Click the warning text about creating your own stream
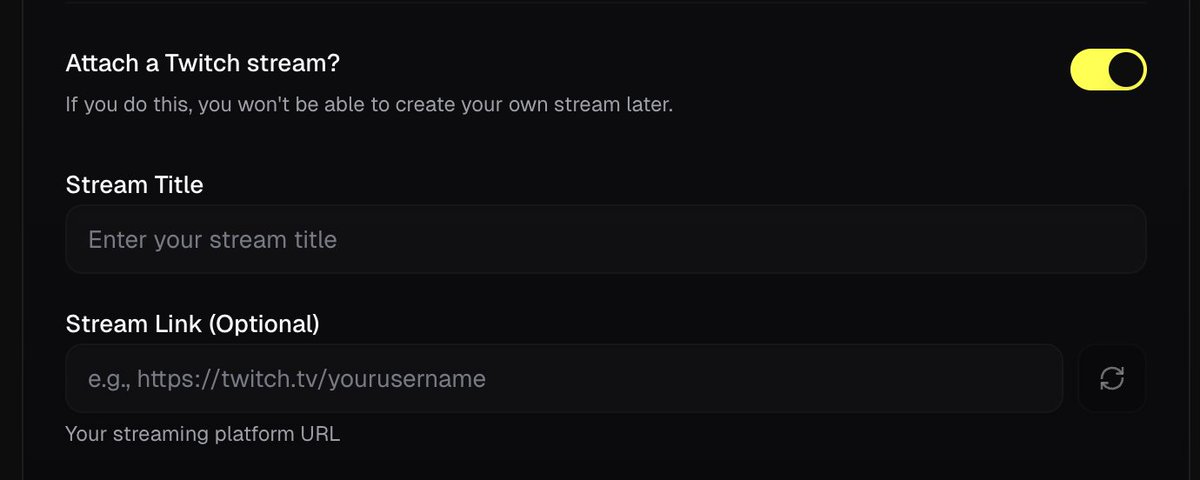This screenshot has width=1200, height=480. tap(369, 104)
